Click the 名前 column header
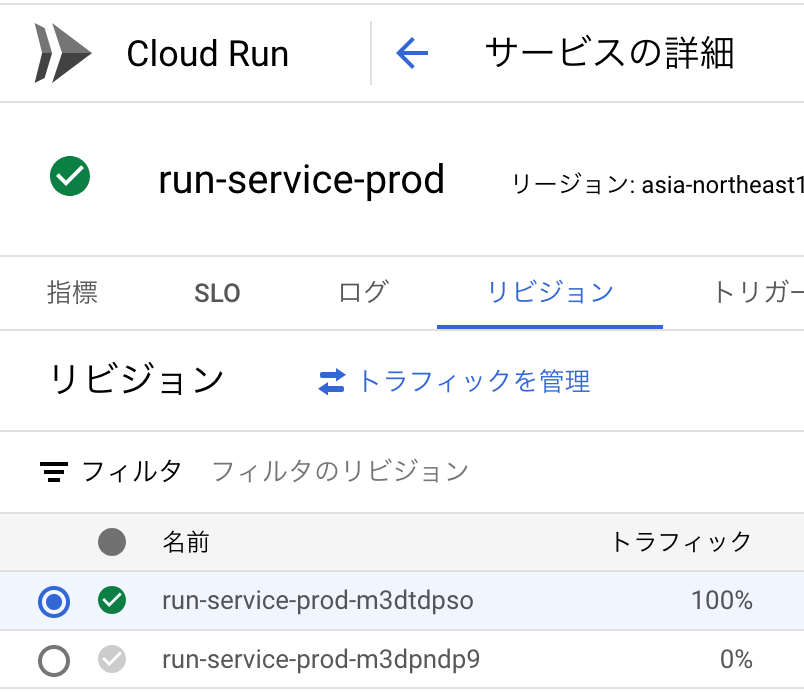 click(186, 542)
